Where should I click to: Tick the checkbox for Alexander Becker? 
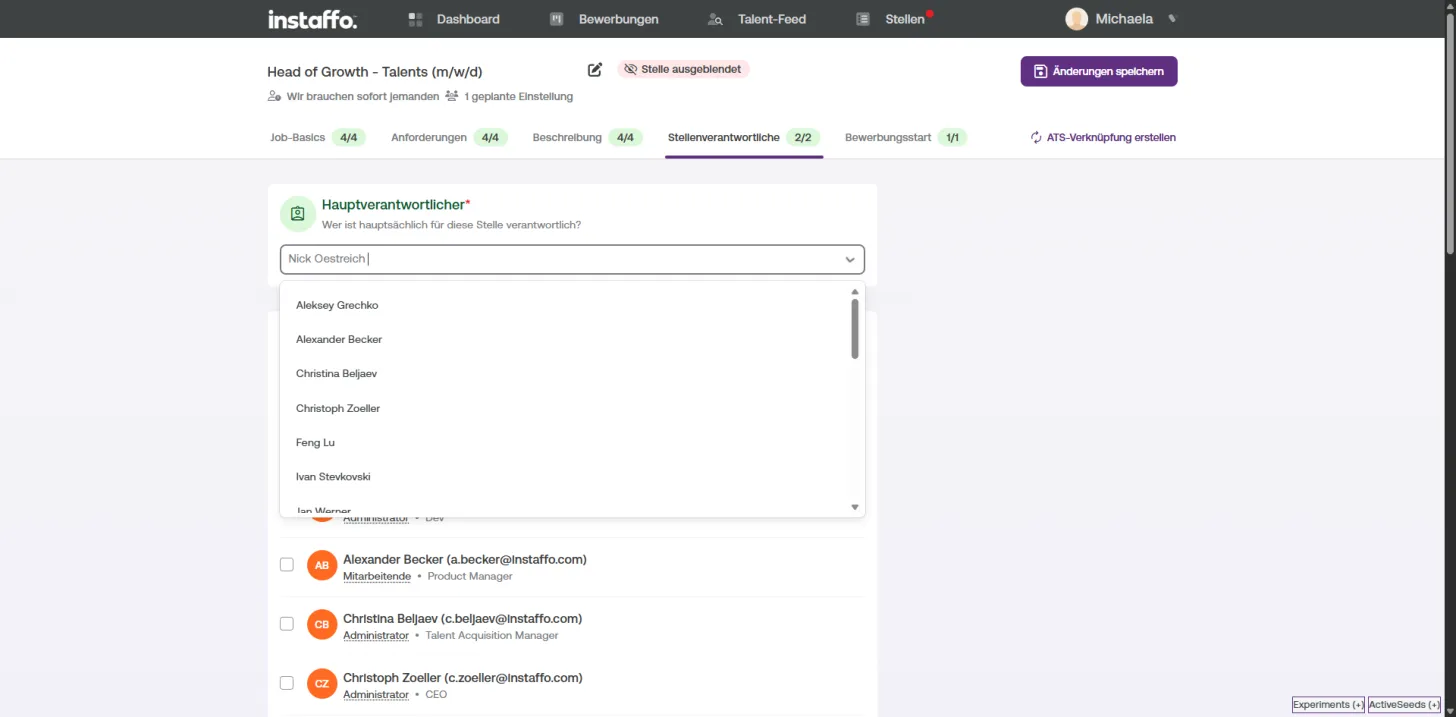click(287, 565)
